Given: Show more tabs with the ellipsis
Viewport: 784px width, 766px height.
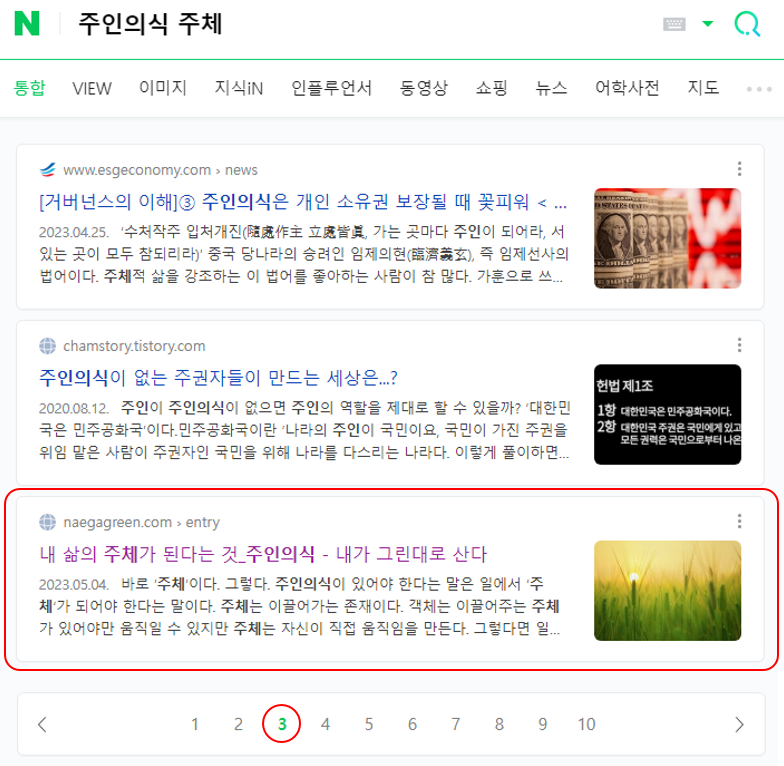Looking at the screenshot, I should click(759, 89).
